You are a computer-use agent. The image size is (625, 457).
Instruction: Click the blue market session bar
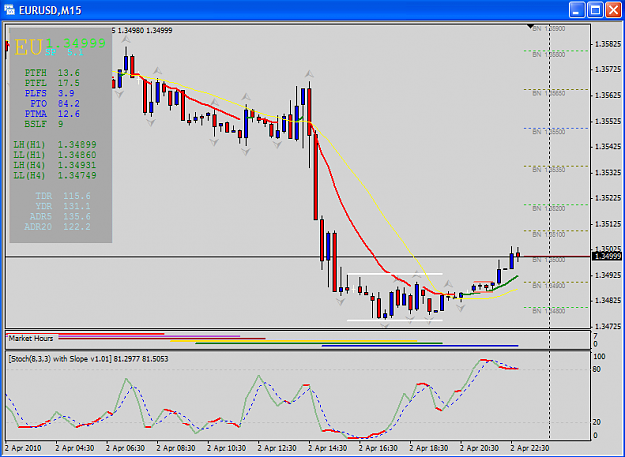420,346
